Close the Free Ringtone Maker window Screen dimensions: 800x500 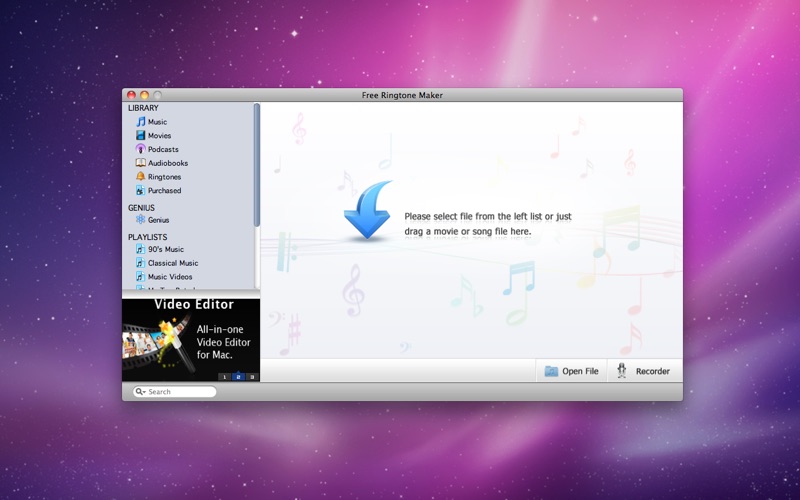click(x=131, y=95)
